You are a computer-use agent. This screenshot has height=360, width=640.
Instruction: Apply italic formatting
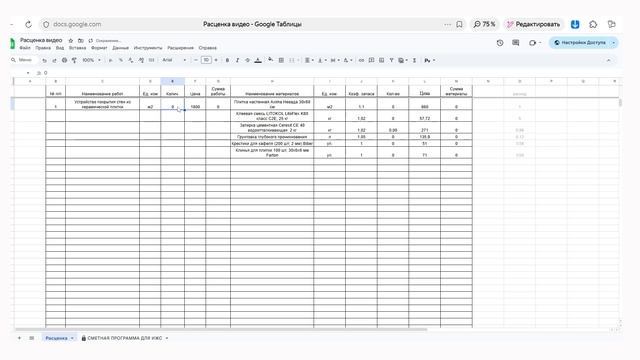237,60
